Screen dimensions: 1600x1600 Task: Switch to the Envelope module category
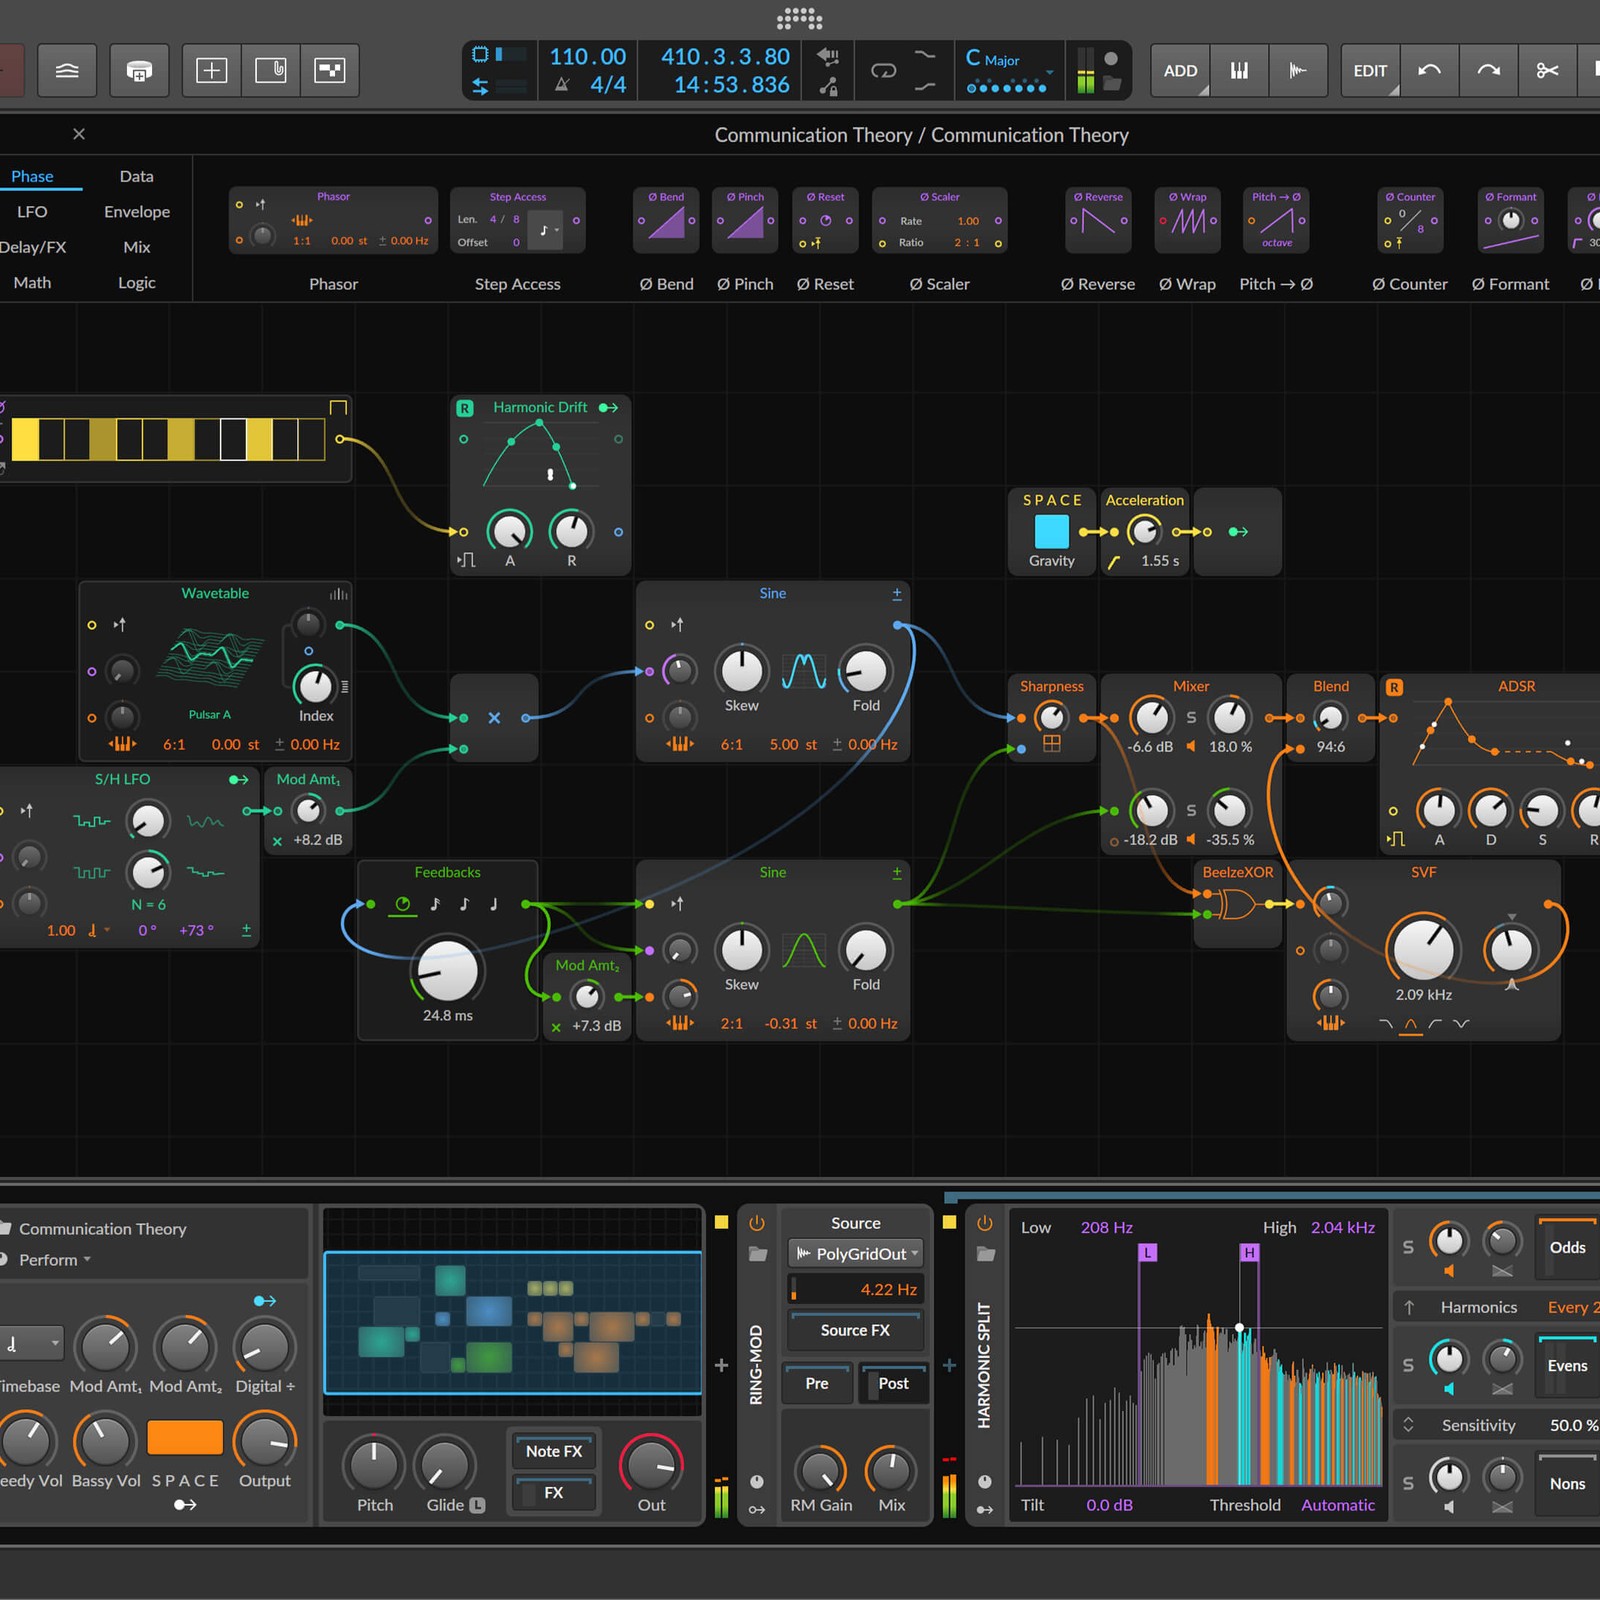click(137, 212)
